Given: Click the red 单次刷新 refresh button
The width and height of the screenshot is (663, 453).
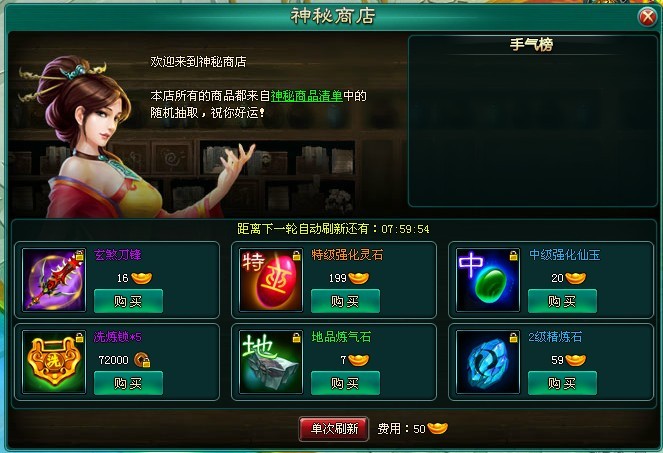Looking at the screenshot, I should pyautogui.click(x=334, y=429).
